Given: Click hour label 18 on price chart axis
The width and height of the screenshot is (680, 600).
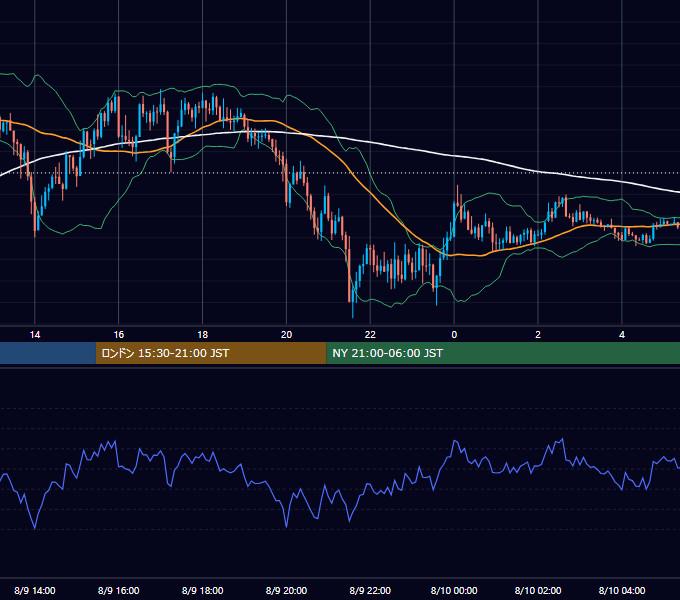Looking at the screenshot, I should (x=203, y=335).
